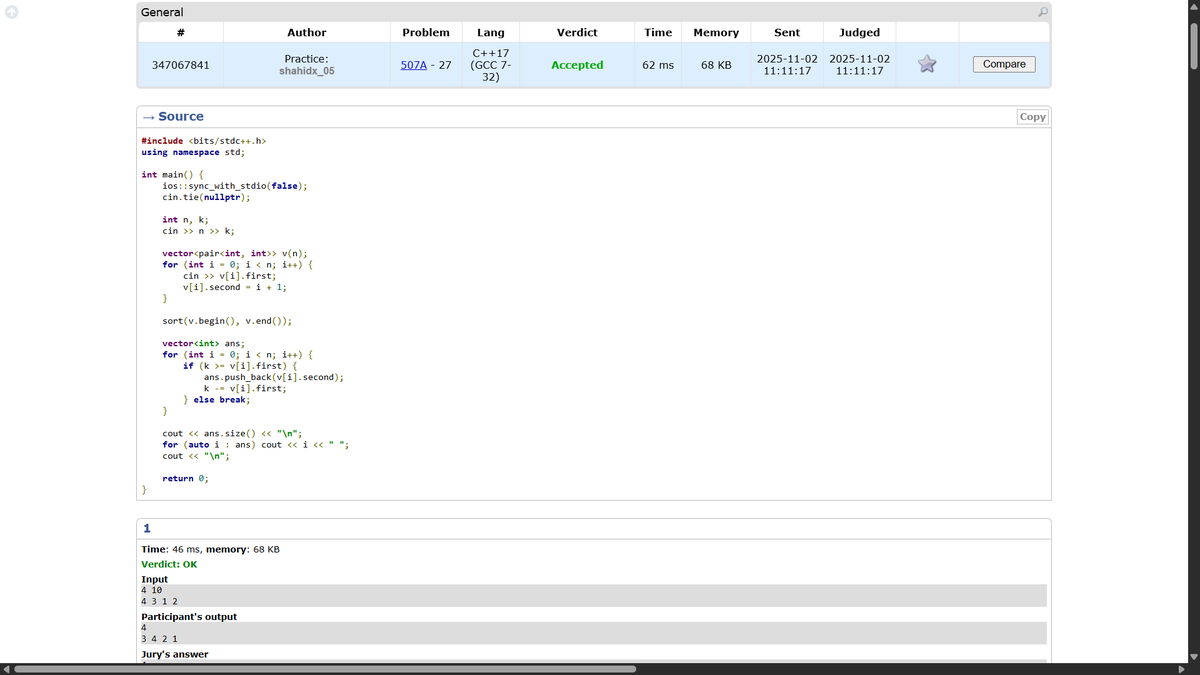Viewport: 1200px width, 675px height.
Task: Click the using namespace std; line
Action: pos(193,152)
